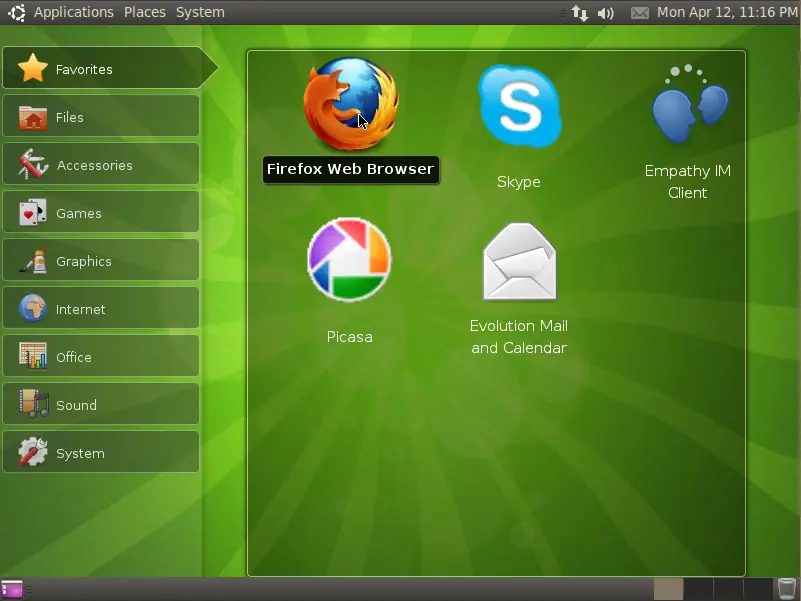The height and width of the screenshot is (601, 801).
Task: Open the Sound category
Action: [101, 404]
